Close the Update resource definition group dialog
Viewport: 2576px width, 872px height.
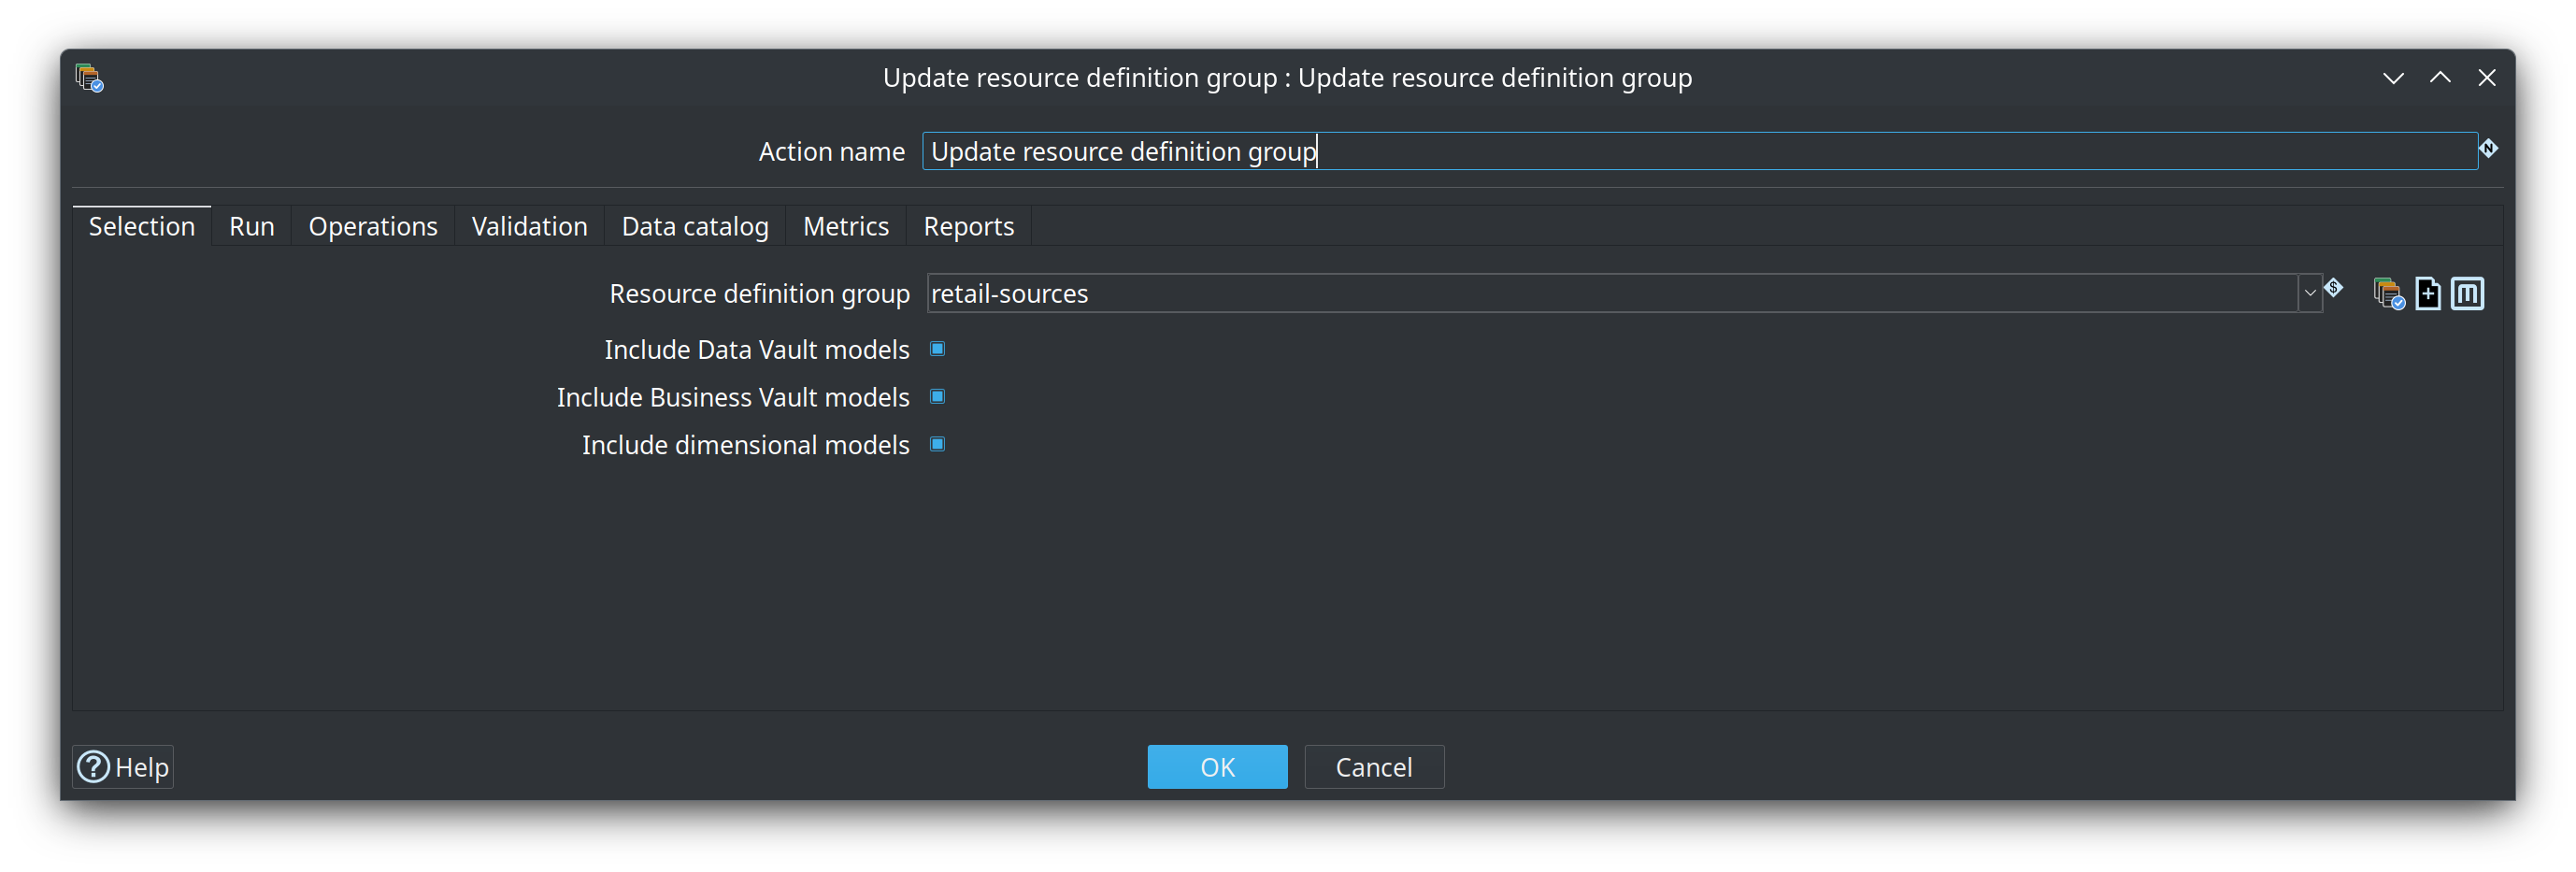point(2487,78)
